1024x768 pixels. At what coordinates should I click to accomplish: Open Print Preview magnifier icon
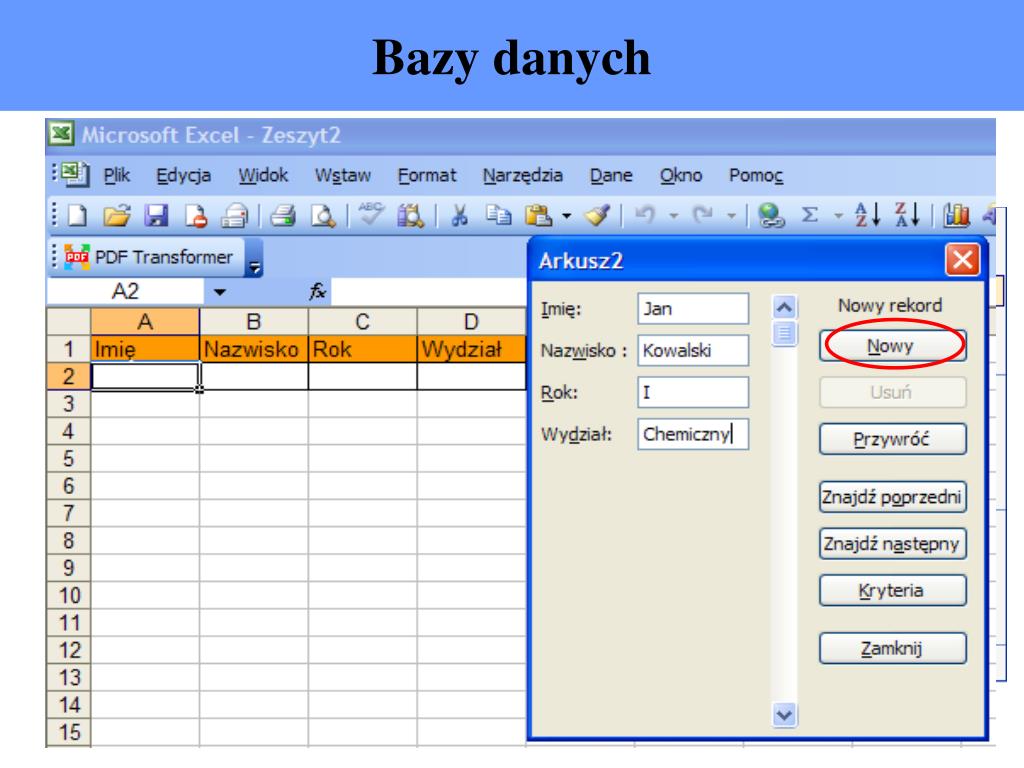tap(323, 216)
